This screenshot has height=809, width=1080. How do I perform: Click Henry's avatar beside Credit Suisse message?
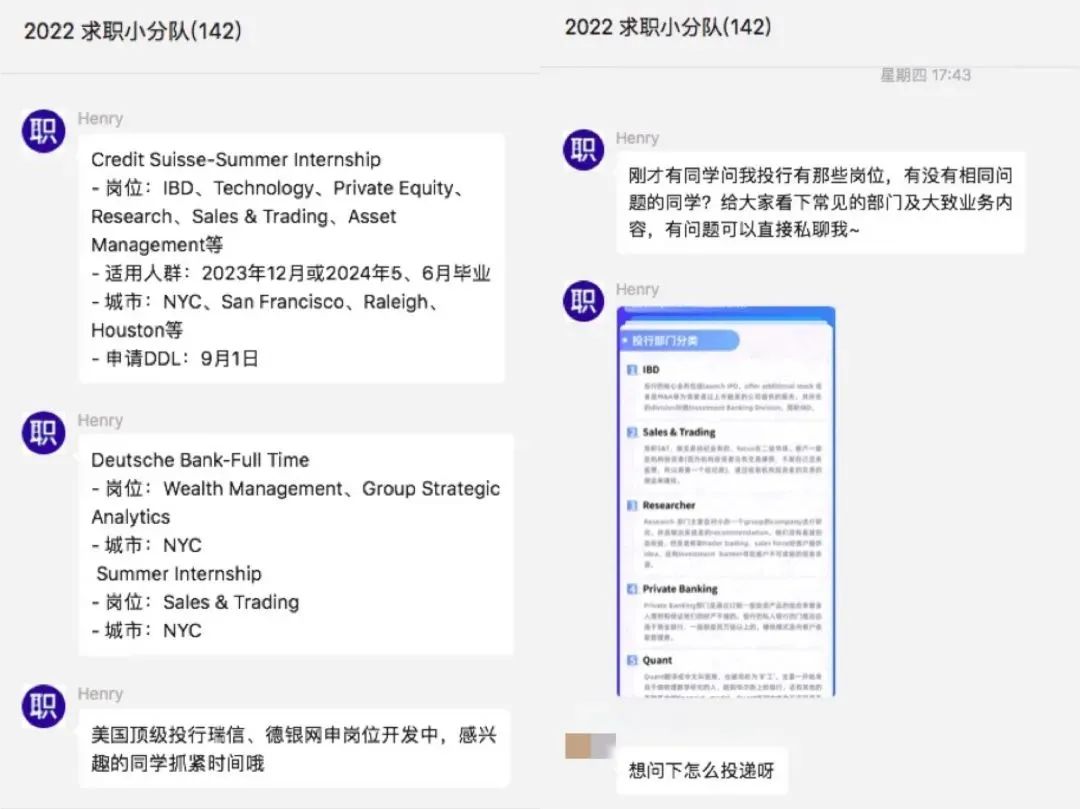coord(43,131)
